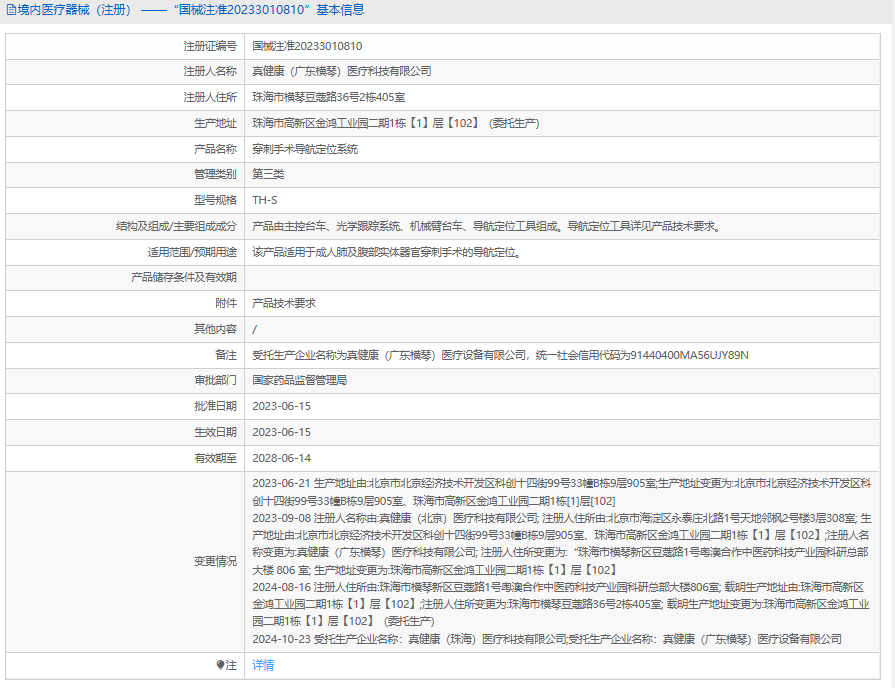Select management class value 第三类
The image size is (895, 688).
pos(268,175)
